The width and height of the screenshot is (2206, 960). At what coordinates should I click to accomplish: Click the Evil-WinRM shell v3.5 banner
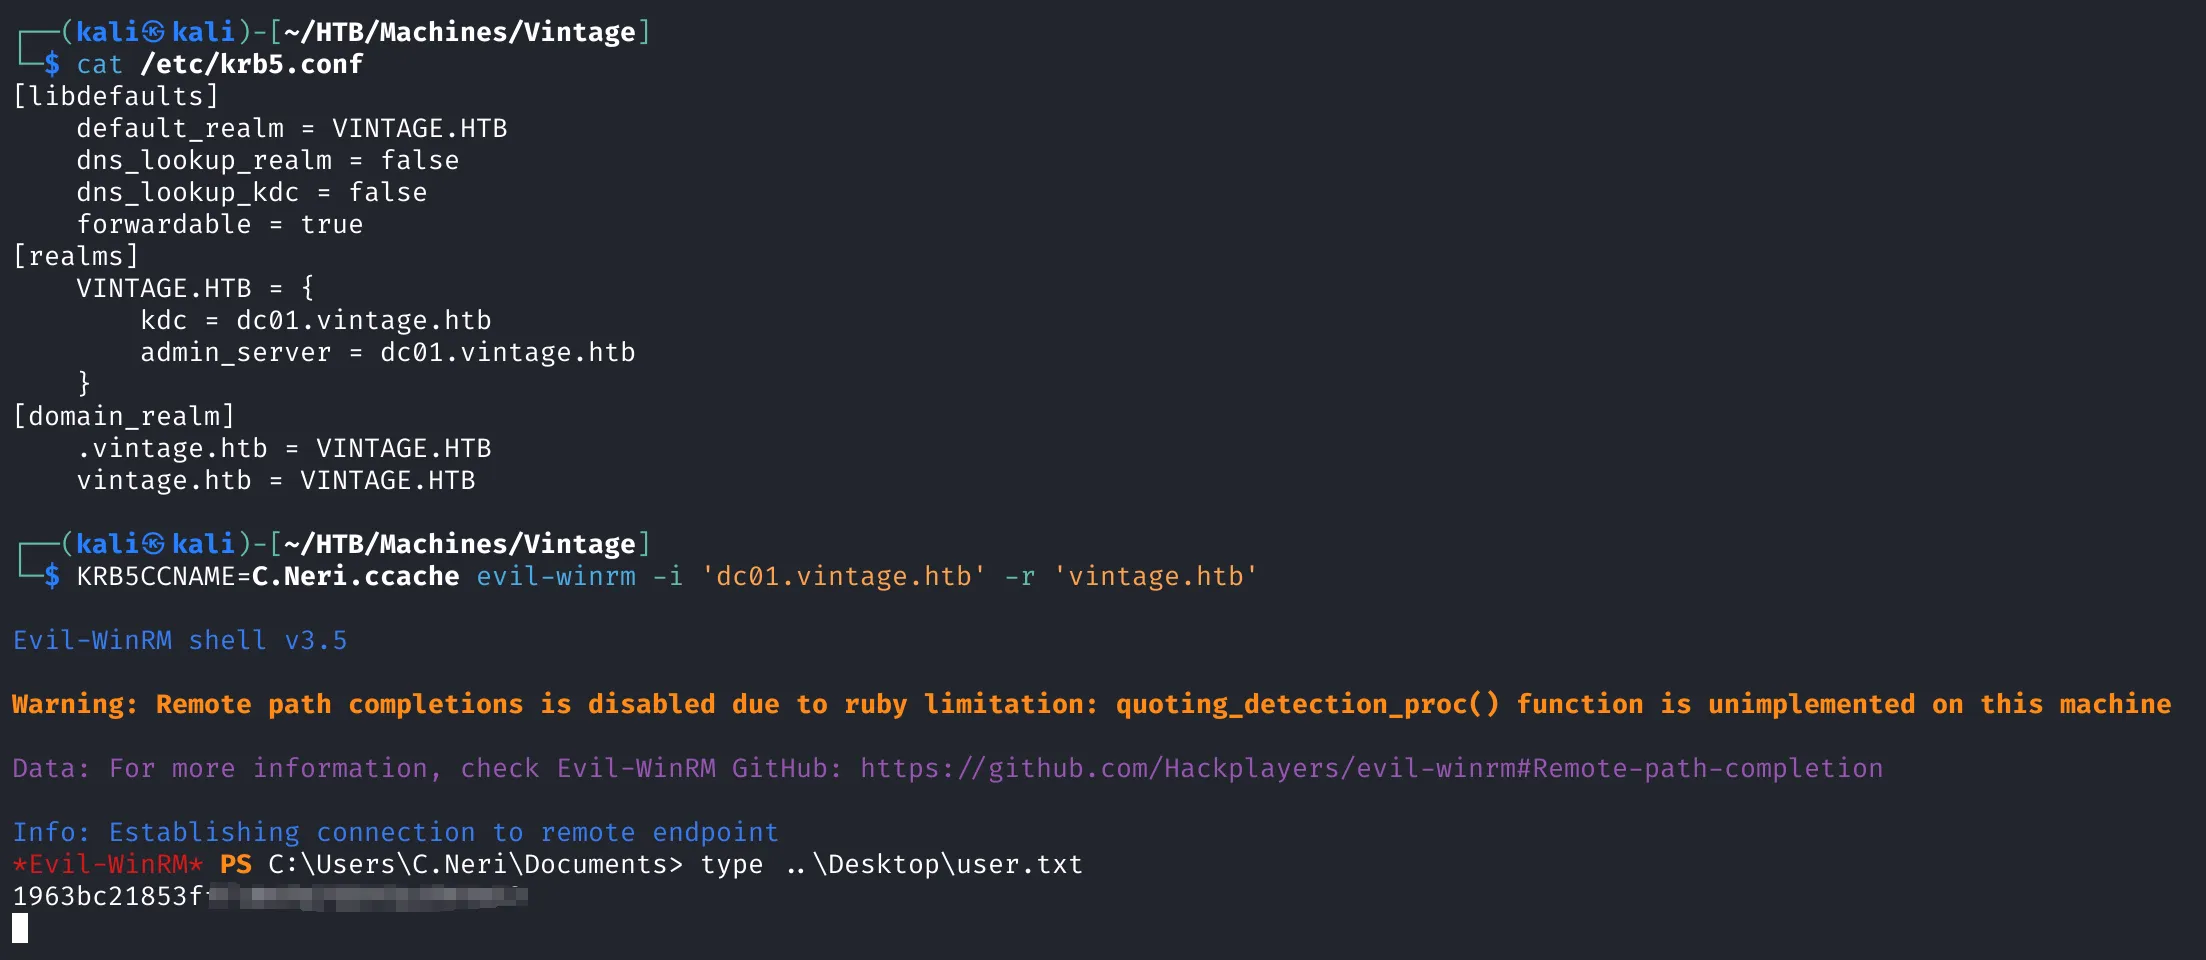(180, 640)
